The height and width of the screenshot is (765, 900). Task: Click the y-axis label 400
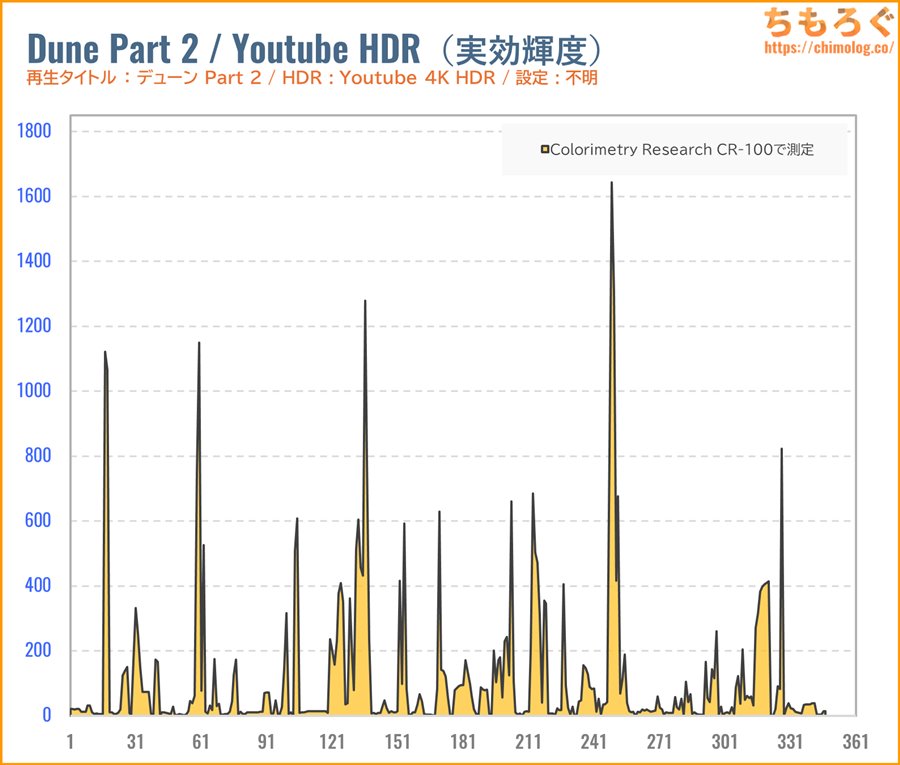(38, 585)
